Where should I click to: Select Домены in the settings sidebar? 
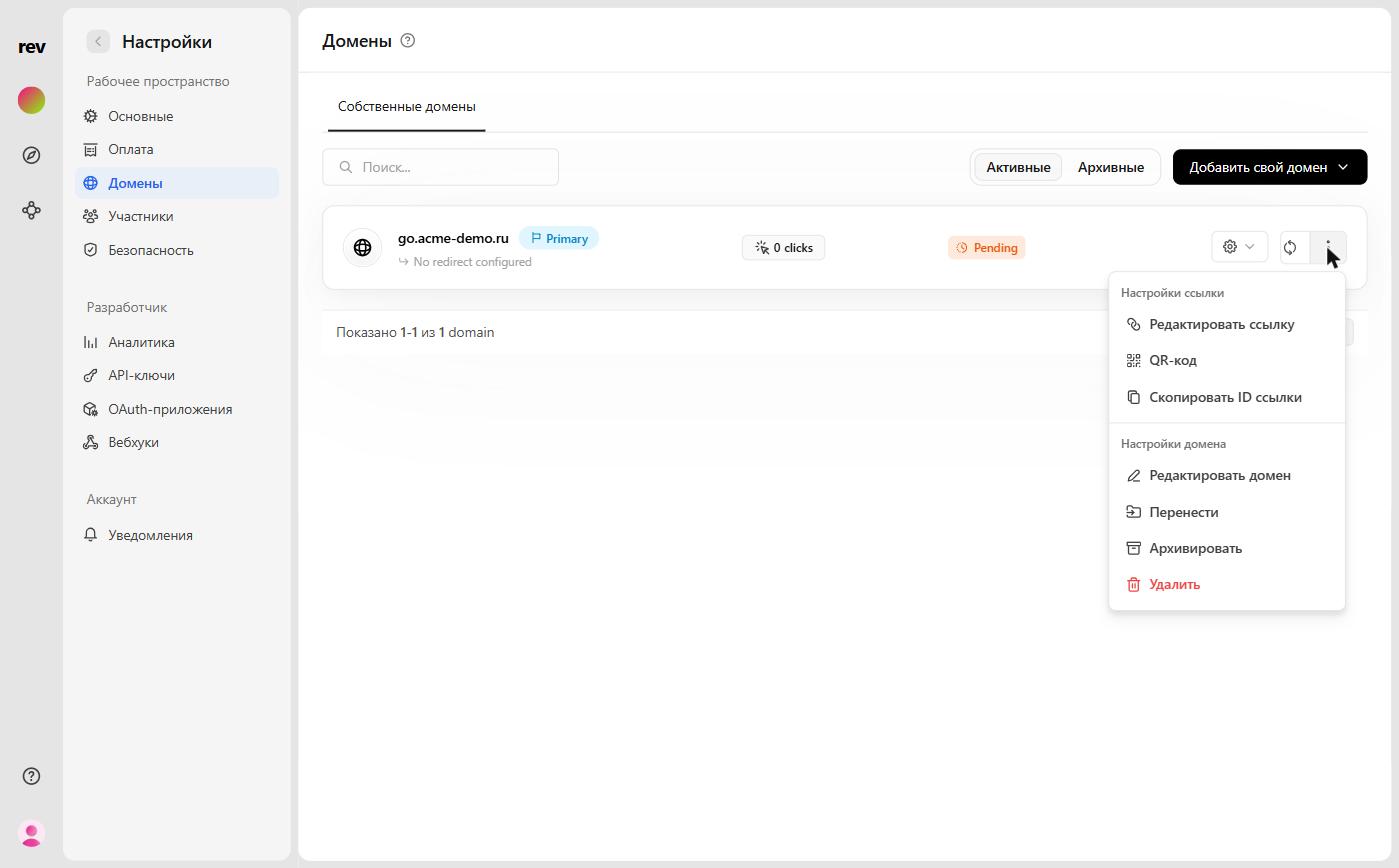(177, 183)
